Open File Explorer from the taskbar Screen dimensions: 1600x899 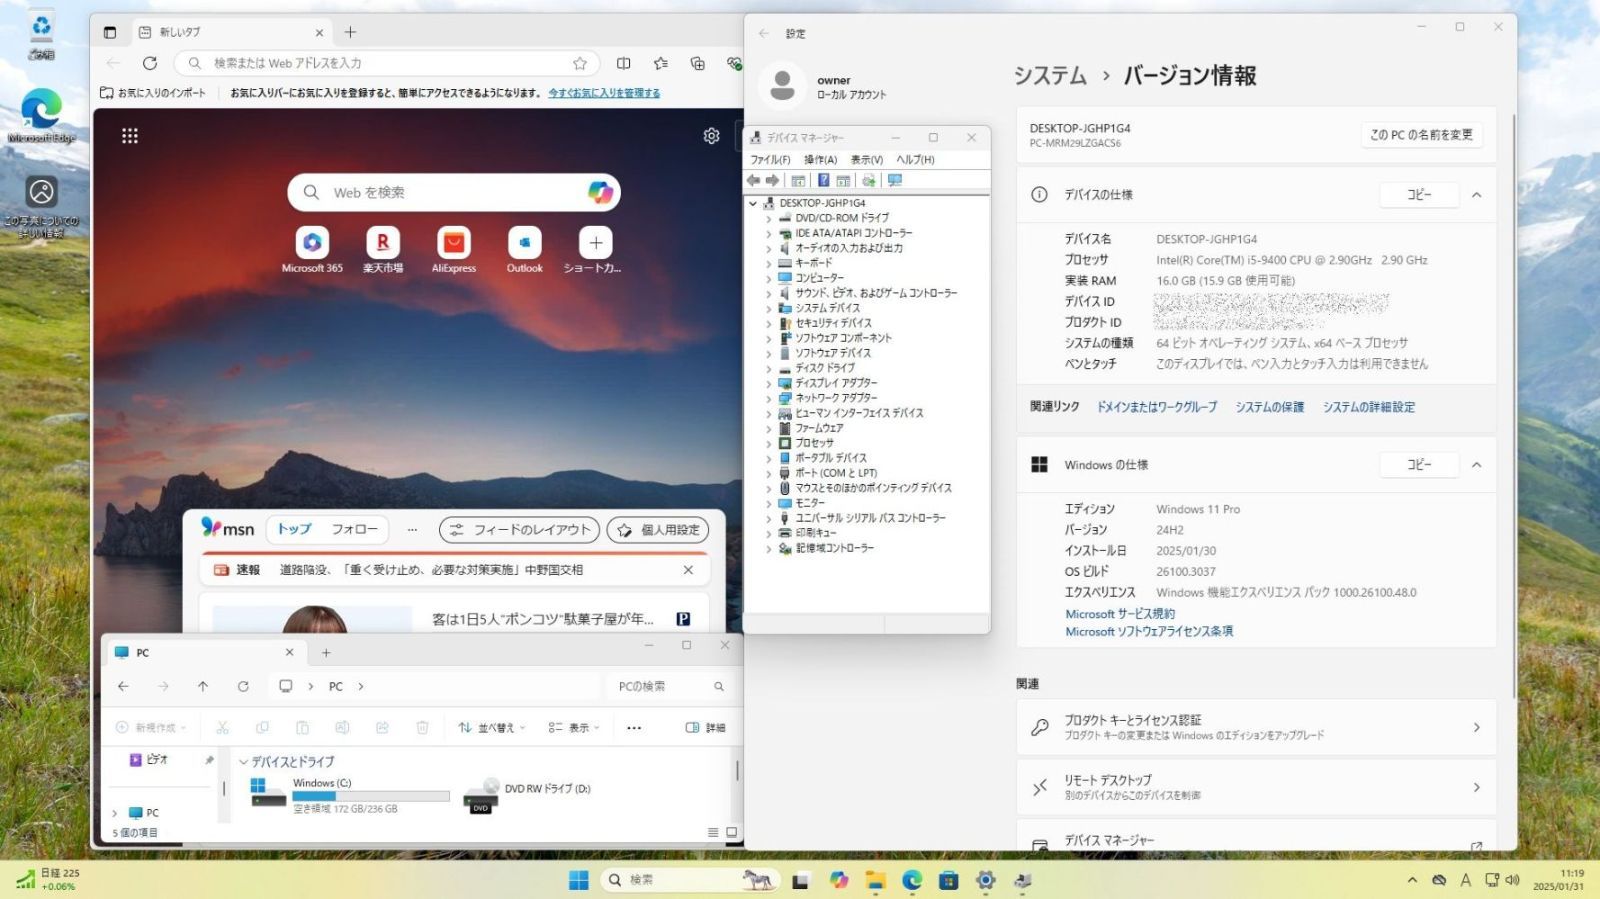click(x=876, y=880)
